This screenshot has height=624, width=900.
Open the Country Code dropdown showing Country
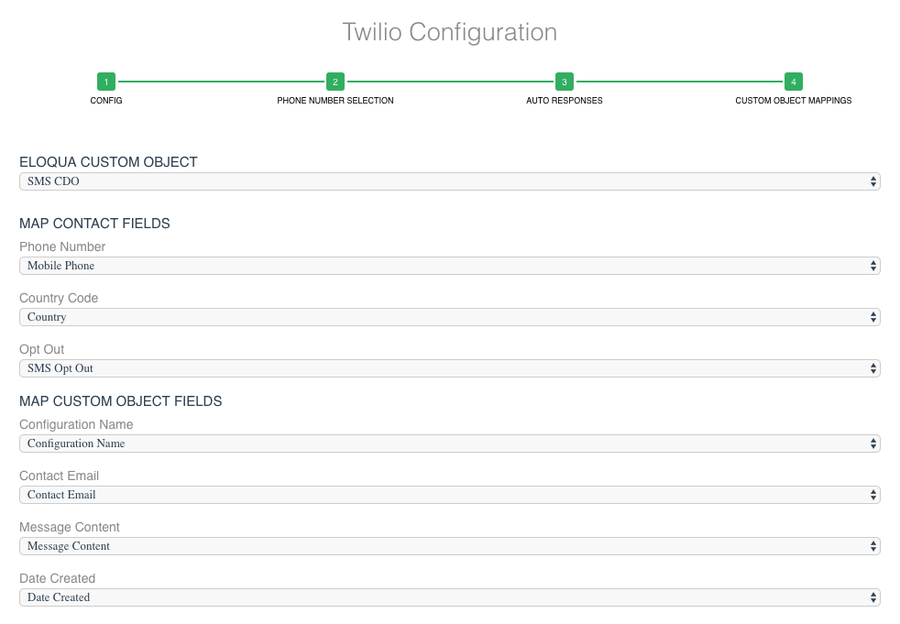point(449,317)
